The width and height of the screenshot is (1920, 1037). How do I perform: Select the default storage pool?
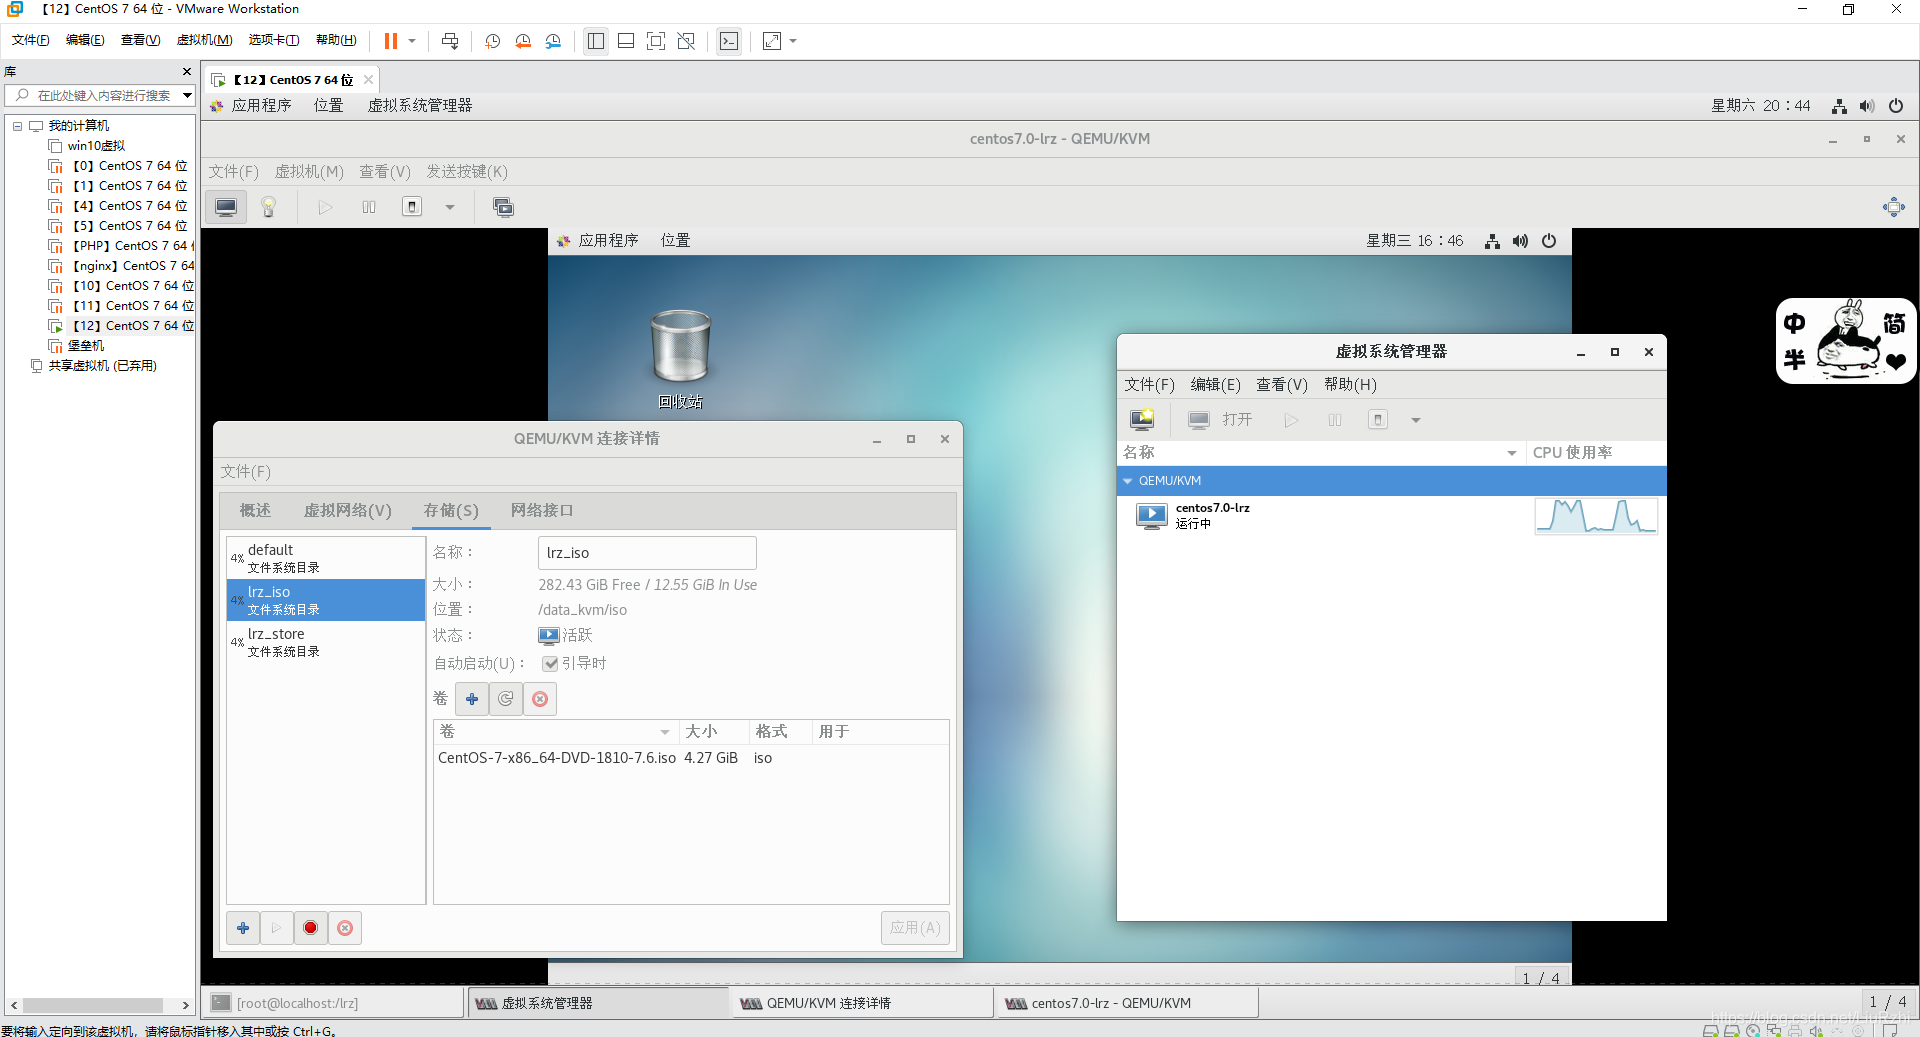coord(326,558)
